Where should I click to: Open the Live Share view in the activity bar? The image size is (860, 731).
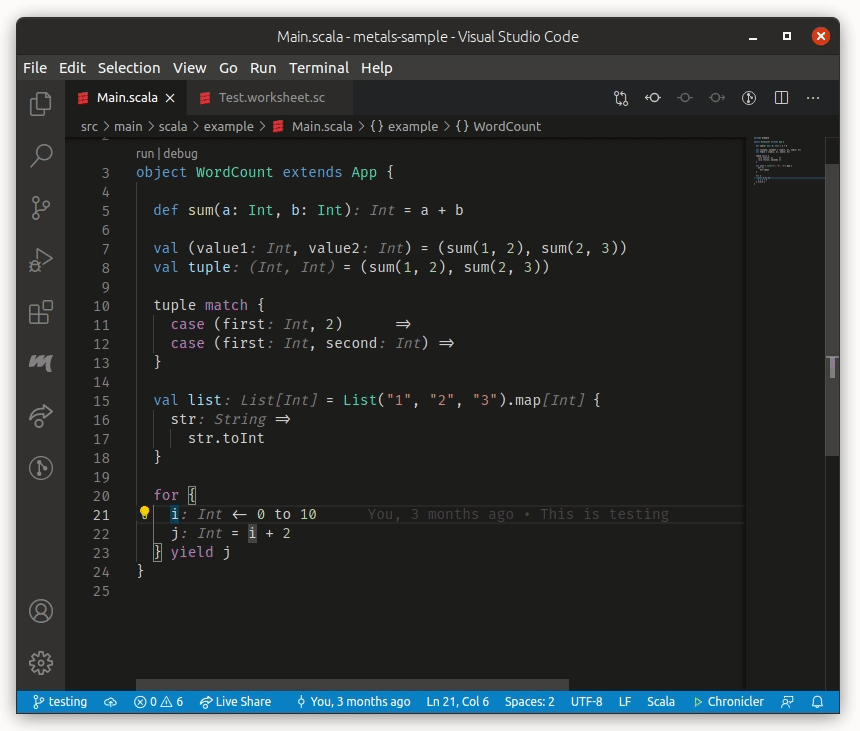pyautogui.click(x=41, y=416)
